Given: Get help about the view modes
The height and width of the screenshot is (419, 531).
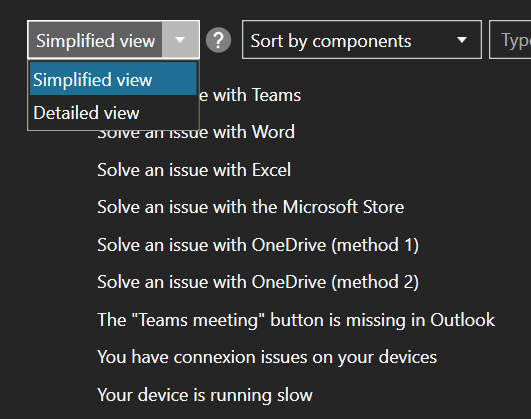Looking at the screenshot, I should 218,40.
